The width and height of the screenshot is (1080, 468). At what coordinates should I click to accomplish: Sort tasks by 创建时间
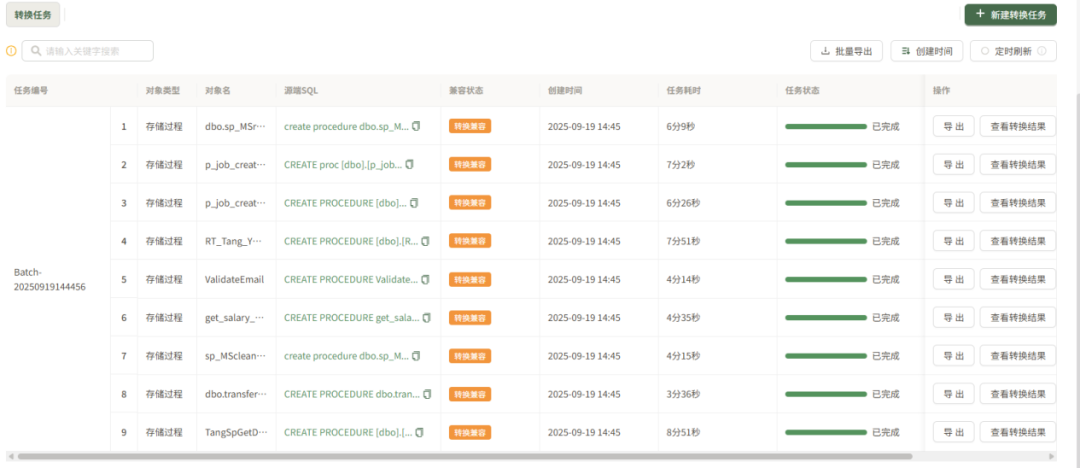(x=926, y=51)
